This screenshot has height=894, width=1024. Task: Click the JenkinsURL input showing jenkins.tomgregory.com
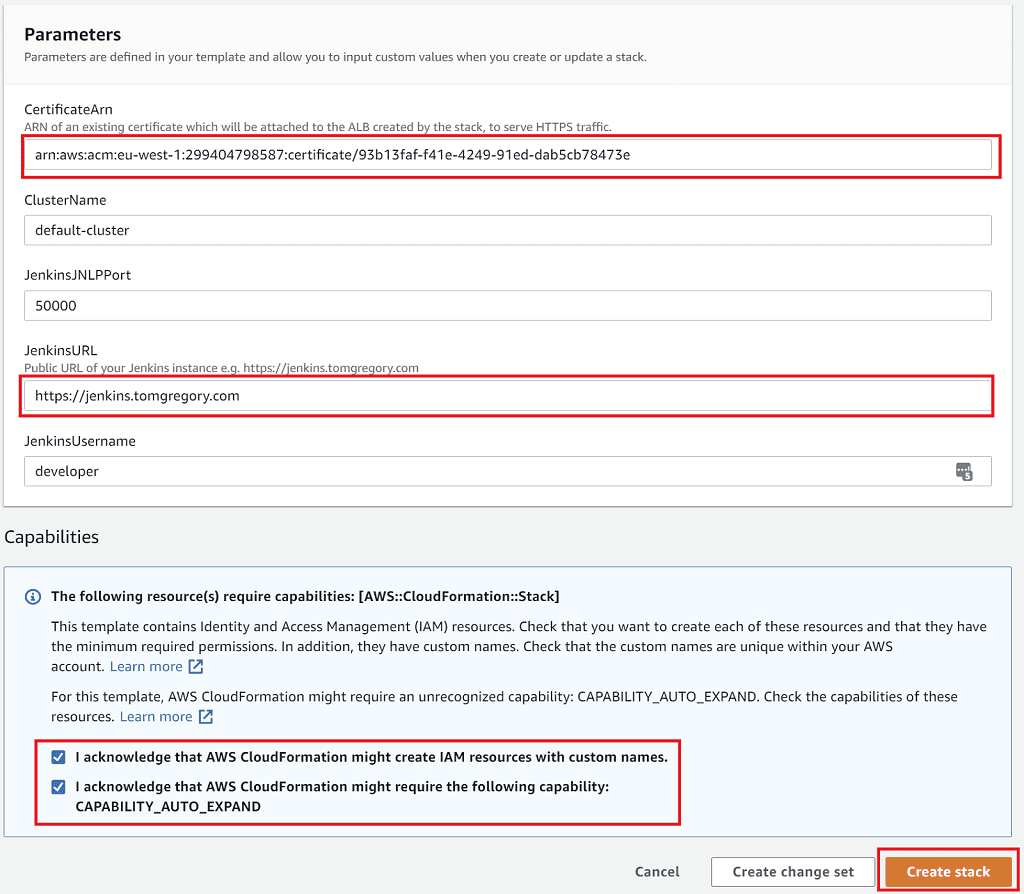400,396
